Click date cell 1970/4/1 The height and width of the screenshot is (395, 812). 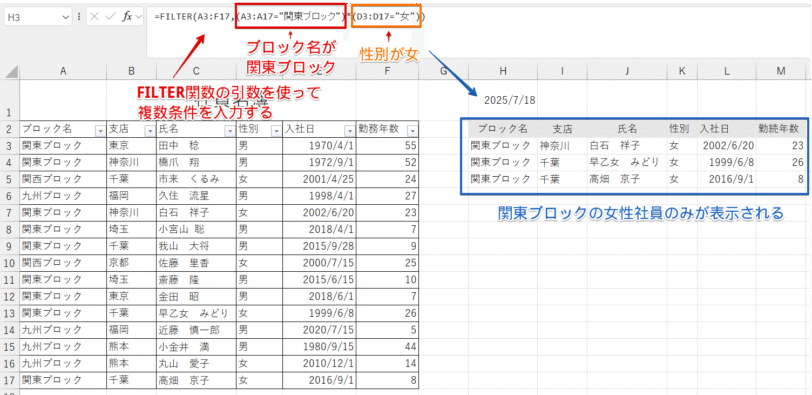tap(319, 145)
